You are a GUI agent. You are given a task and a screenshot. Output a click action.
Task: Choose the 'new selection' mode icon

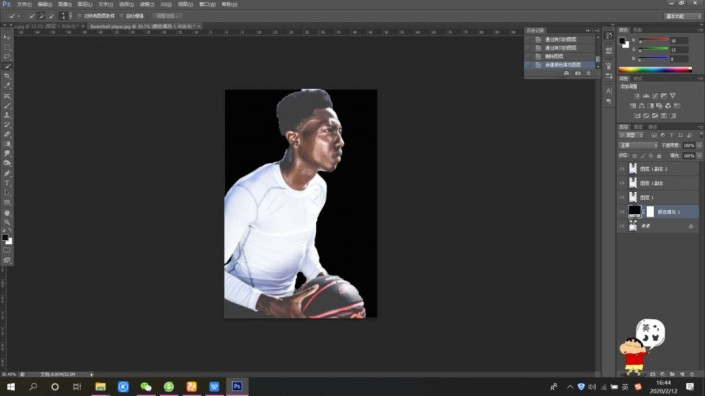pyautogui.click(x=31, y=16)
